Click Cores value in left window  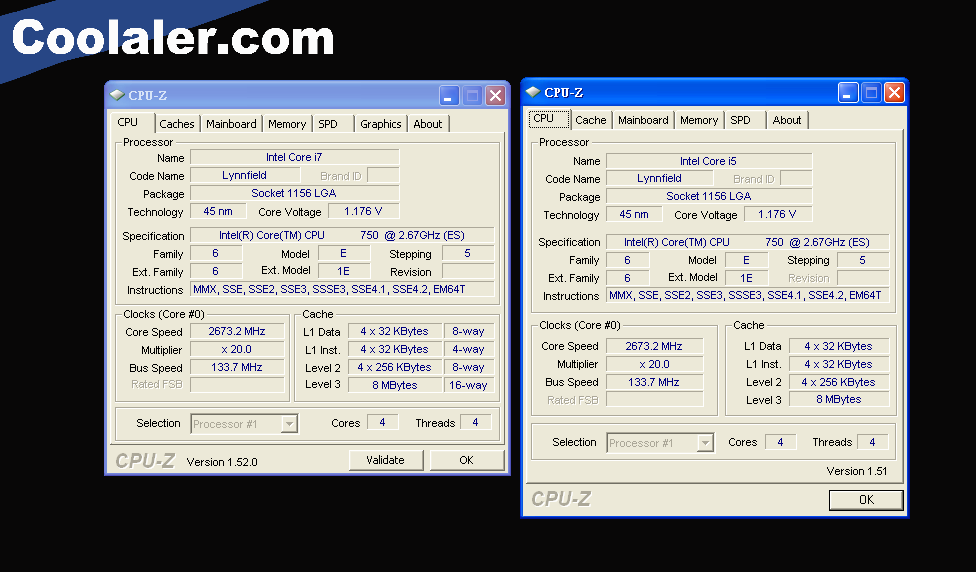382,423
